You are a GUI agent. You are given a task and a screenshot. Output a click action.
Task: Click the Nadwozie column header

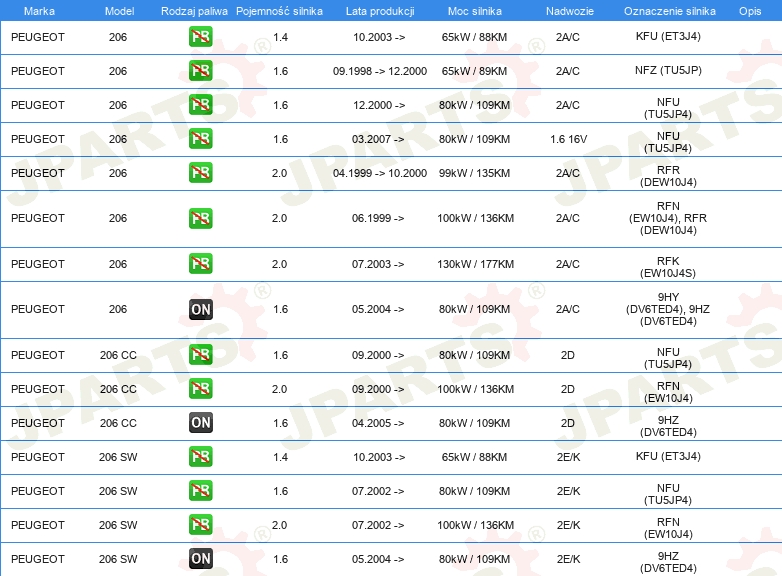pos(570,11)
